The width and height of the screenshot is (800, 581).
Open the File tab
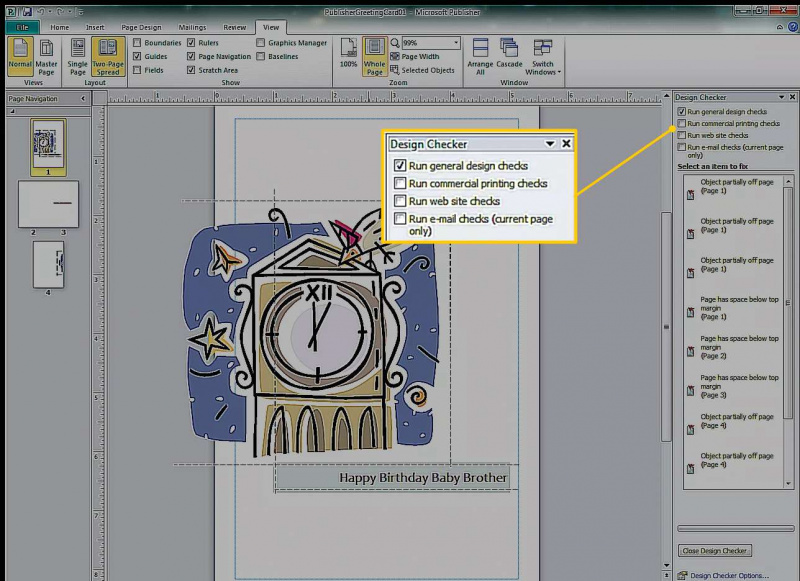point(22,28)
